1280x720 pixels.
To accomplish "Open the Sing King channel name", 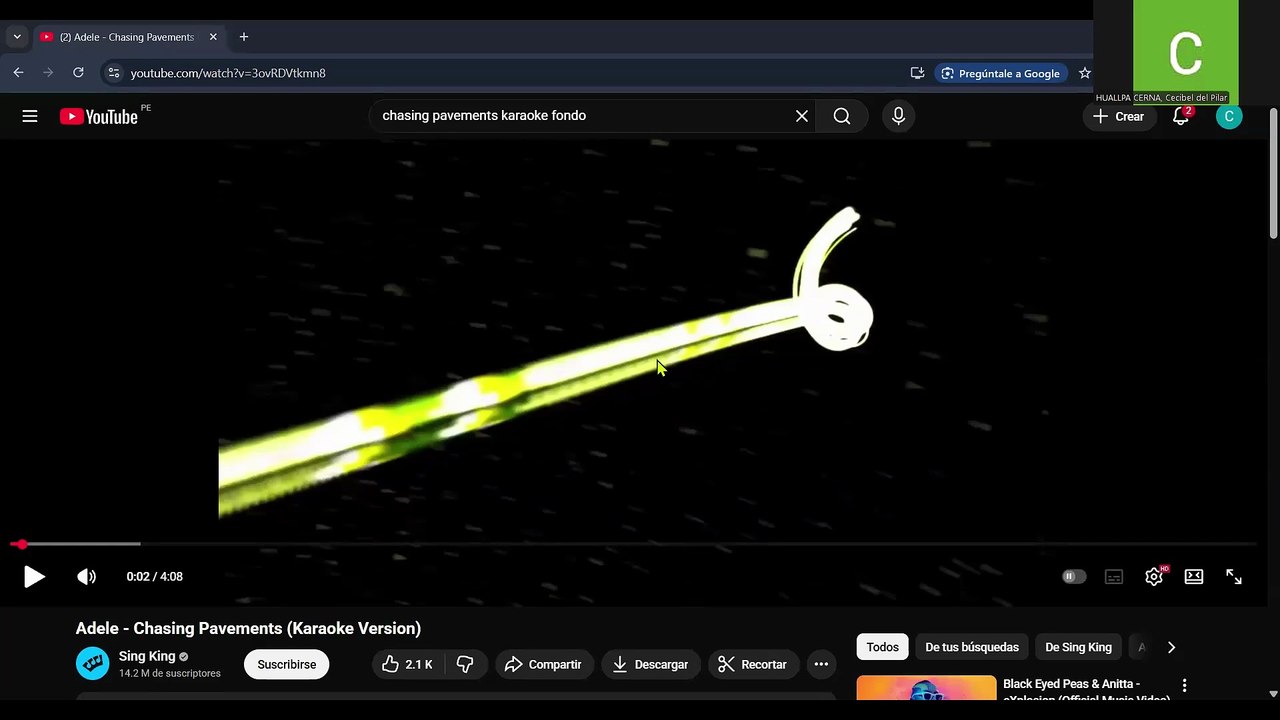I will point(147,657).
